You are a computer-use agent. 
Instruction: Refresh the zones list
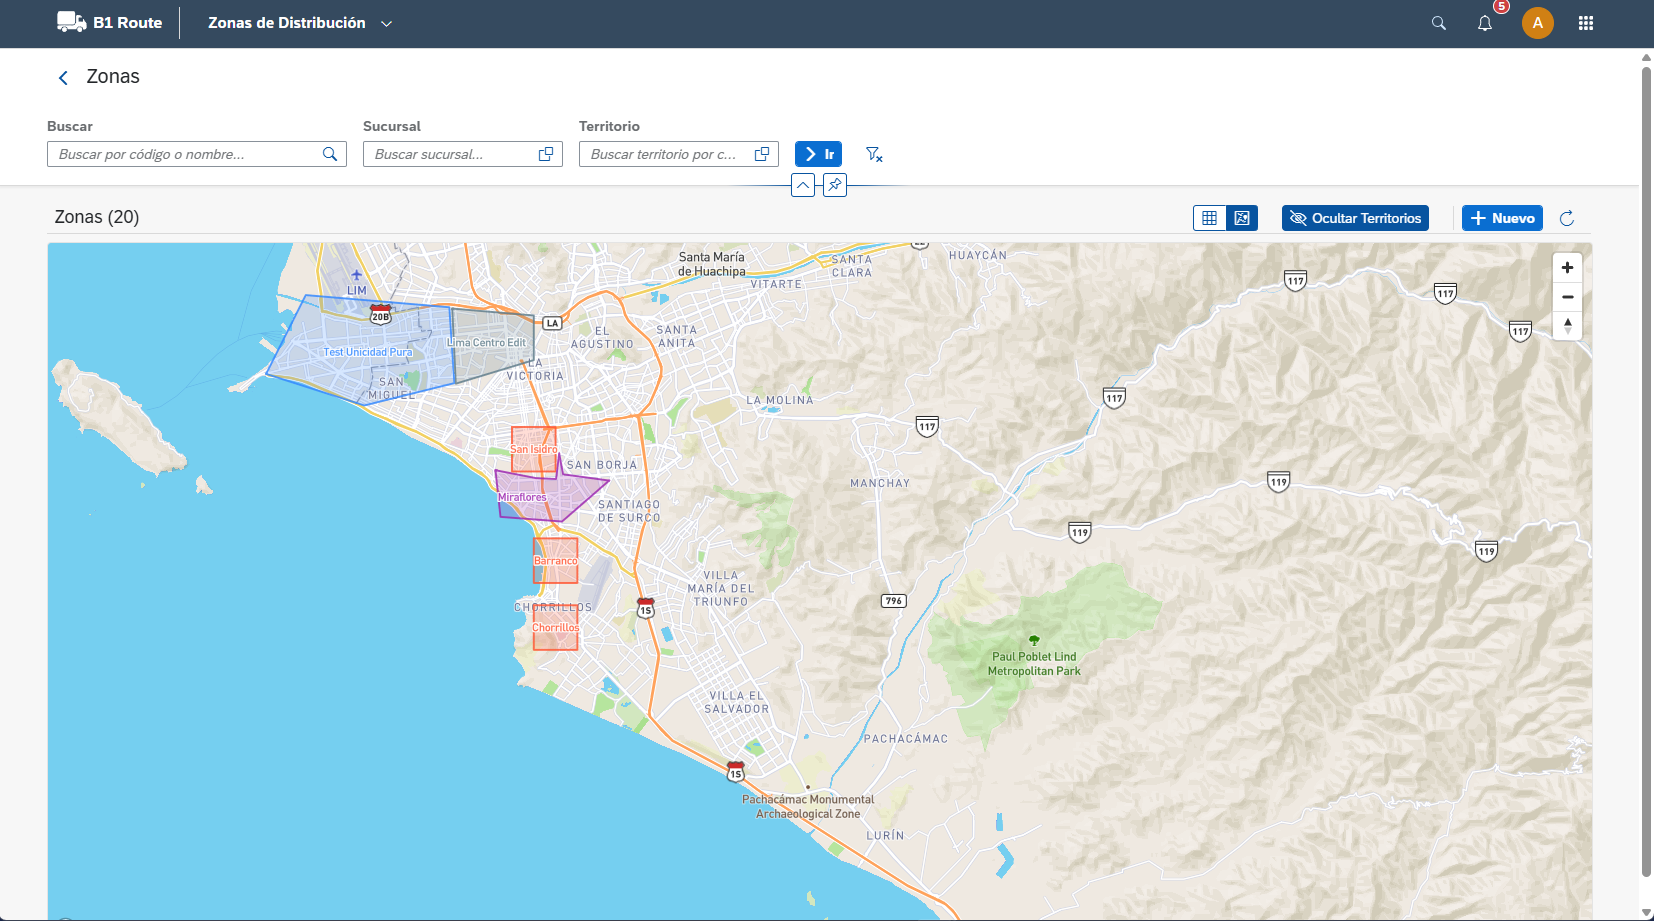point(1567,218)
